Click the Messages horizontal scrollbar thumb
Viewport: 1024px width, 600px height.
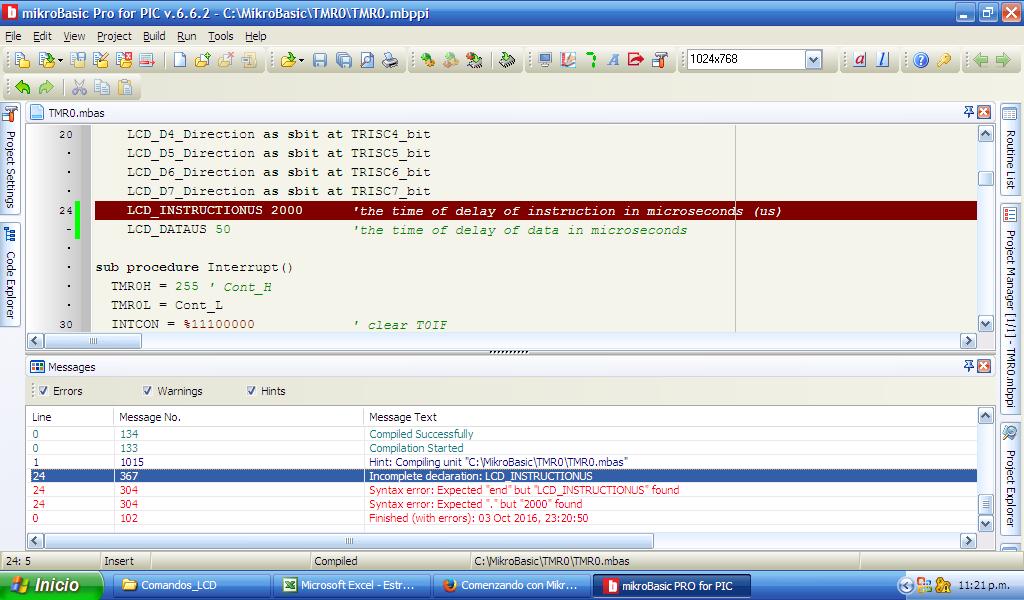349,541
